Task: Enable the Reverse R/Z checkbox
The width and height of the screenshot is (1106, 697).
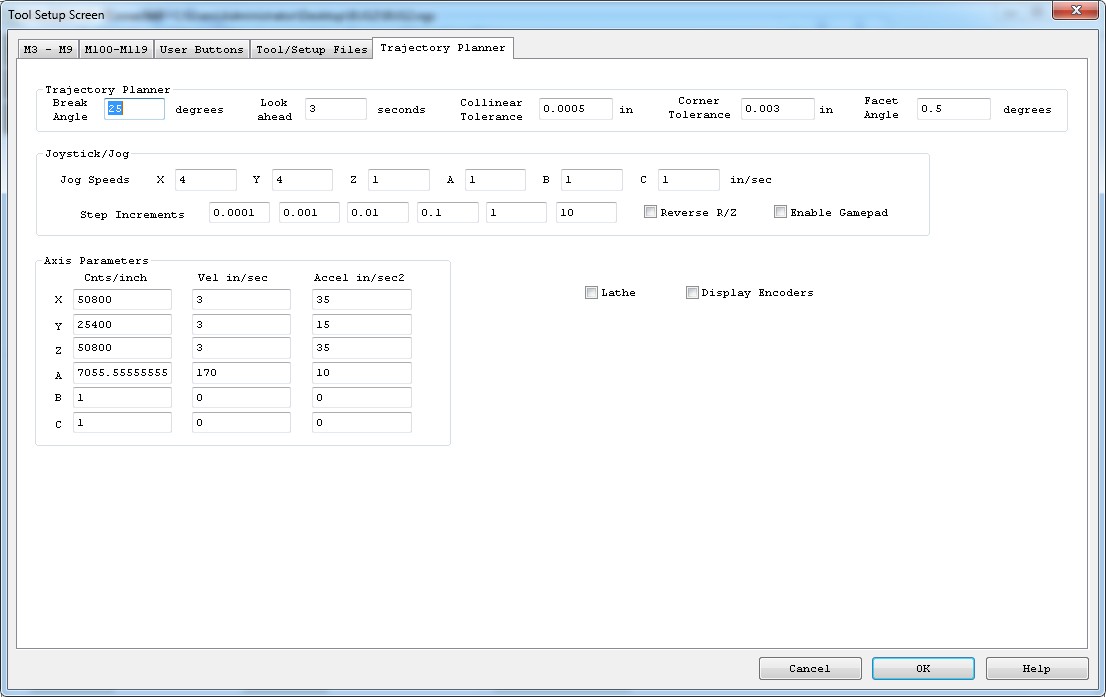Action: [x=651, y=212]
